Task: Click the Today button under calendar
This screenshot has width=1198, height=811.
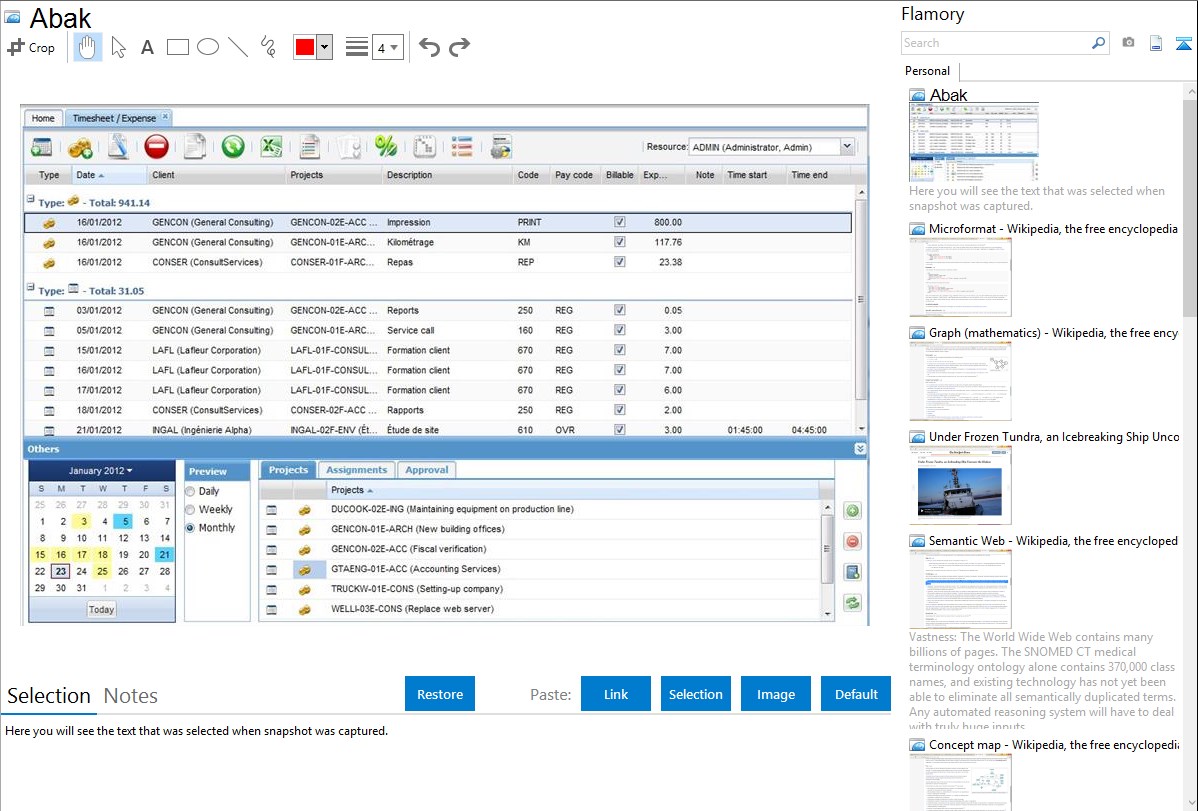Action: pos(101,609)
